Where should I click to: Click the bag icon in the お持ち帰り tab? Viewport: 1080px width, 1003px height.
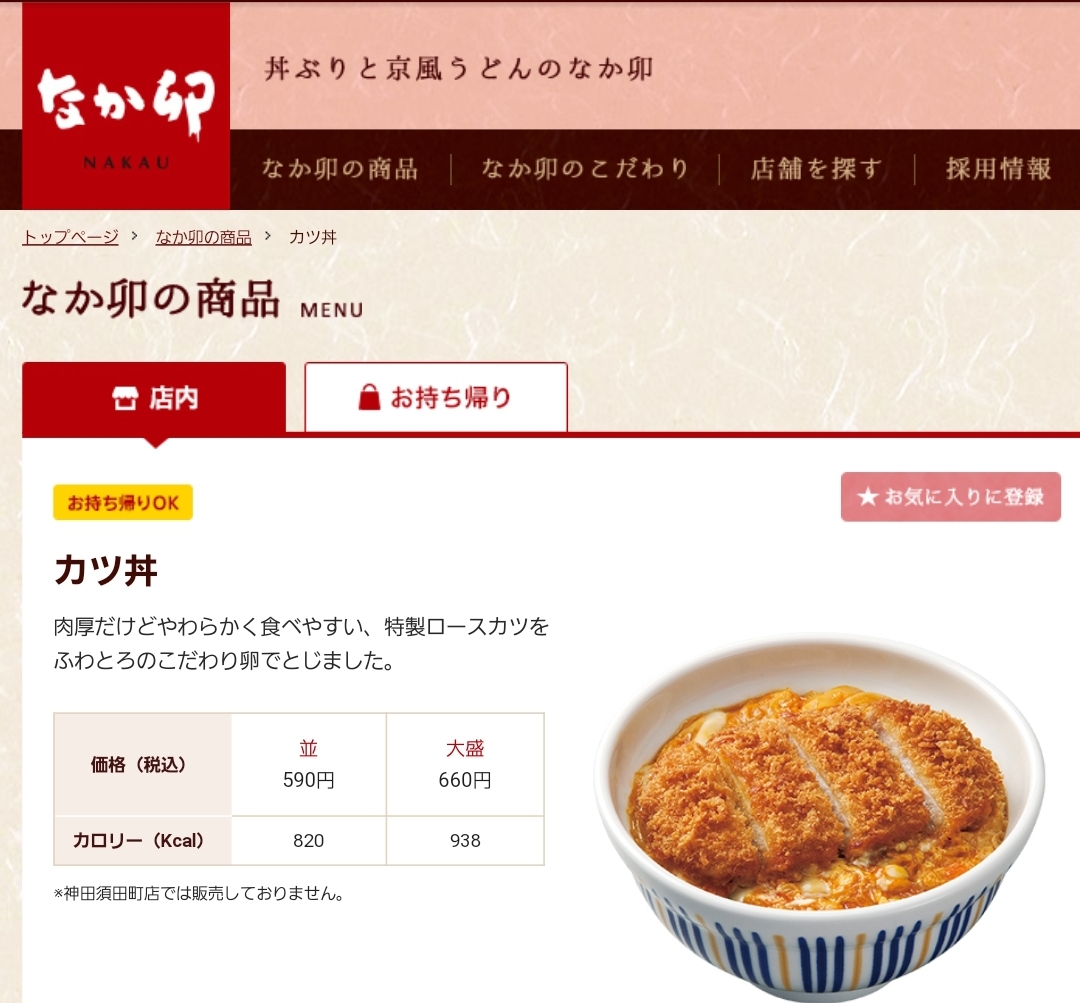point(369,397)
